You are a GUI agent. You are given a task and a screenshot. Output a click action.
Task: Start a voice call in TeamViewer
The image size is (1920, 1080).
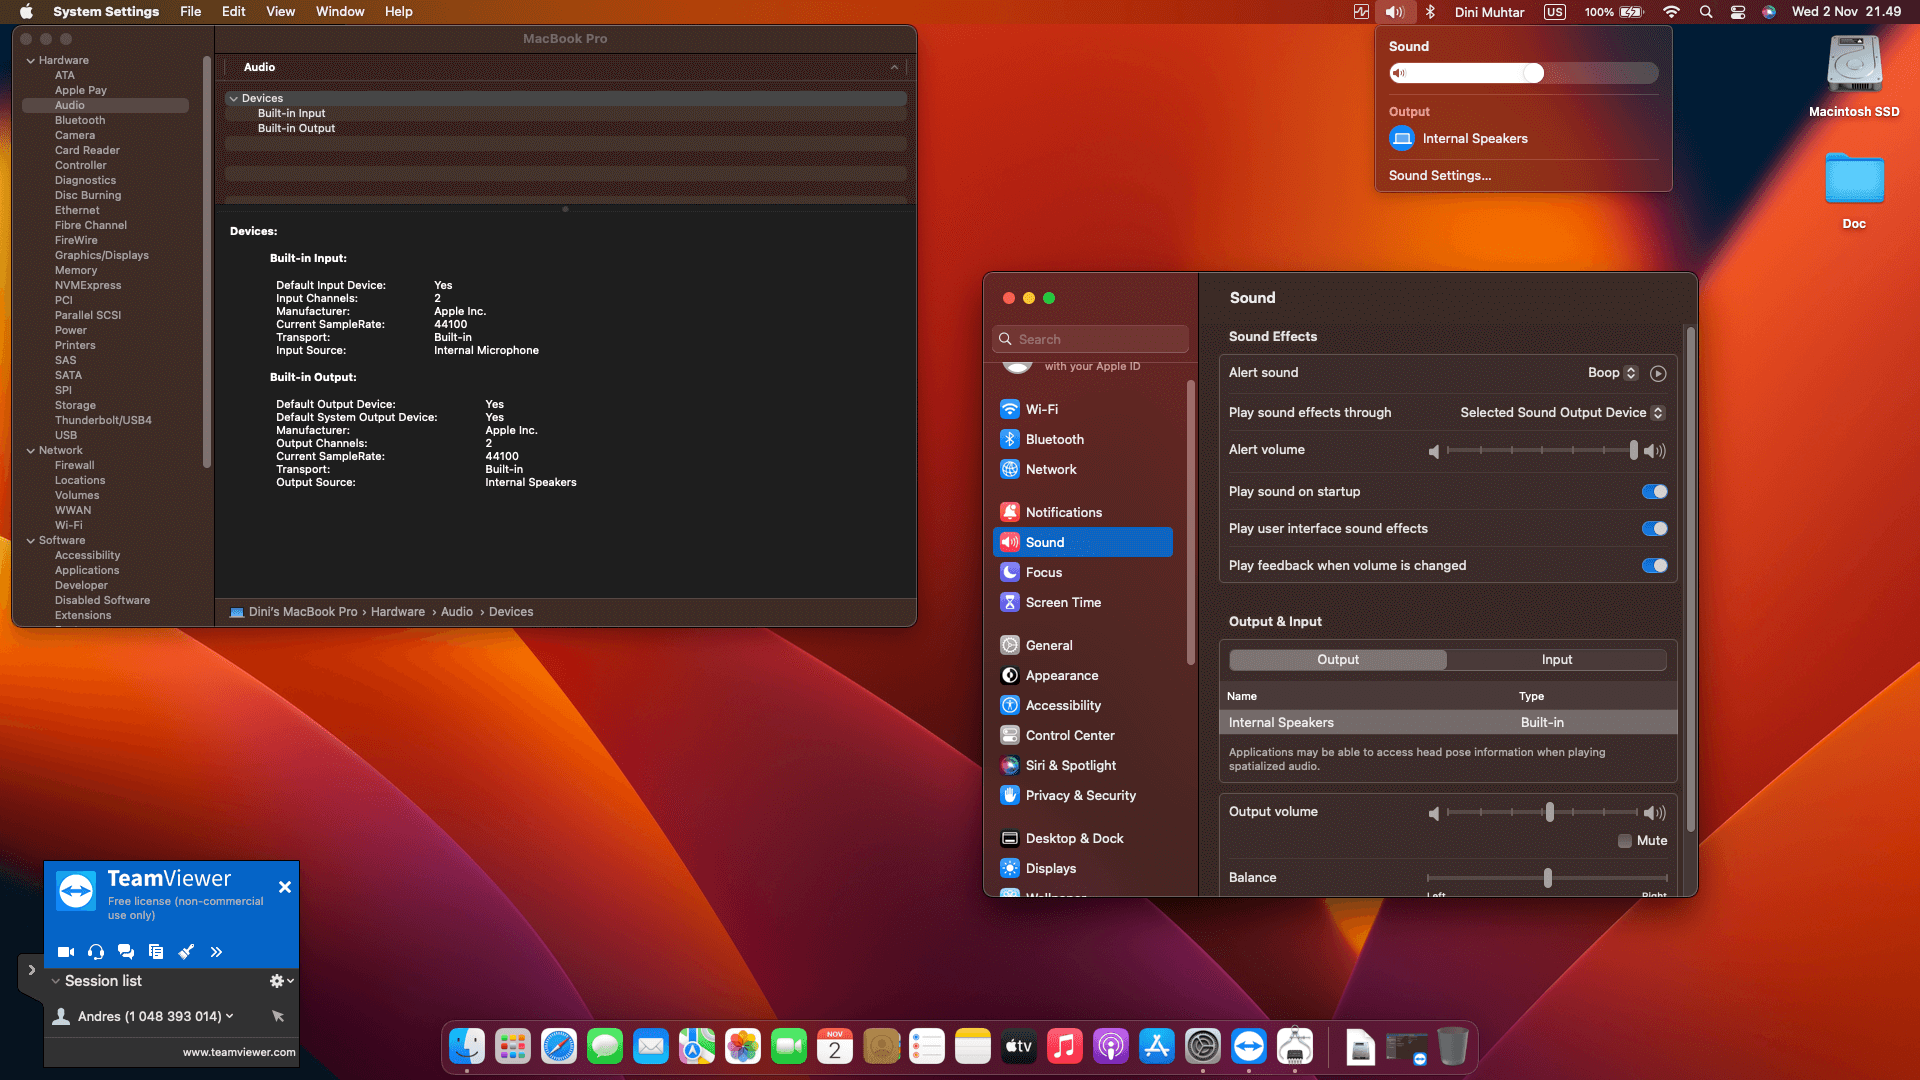pyautogui.click(x=96, y=951)
